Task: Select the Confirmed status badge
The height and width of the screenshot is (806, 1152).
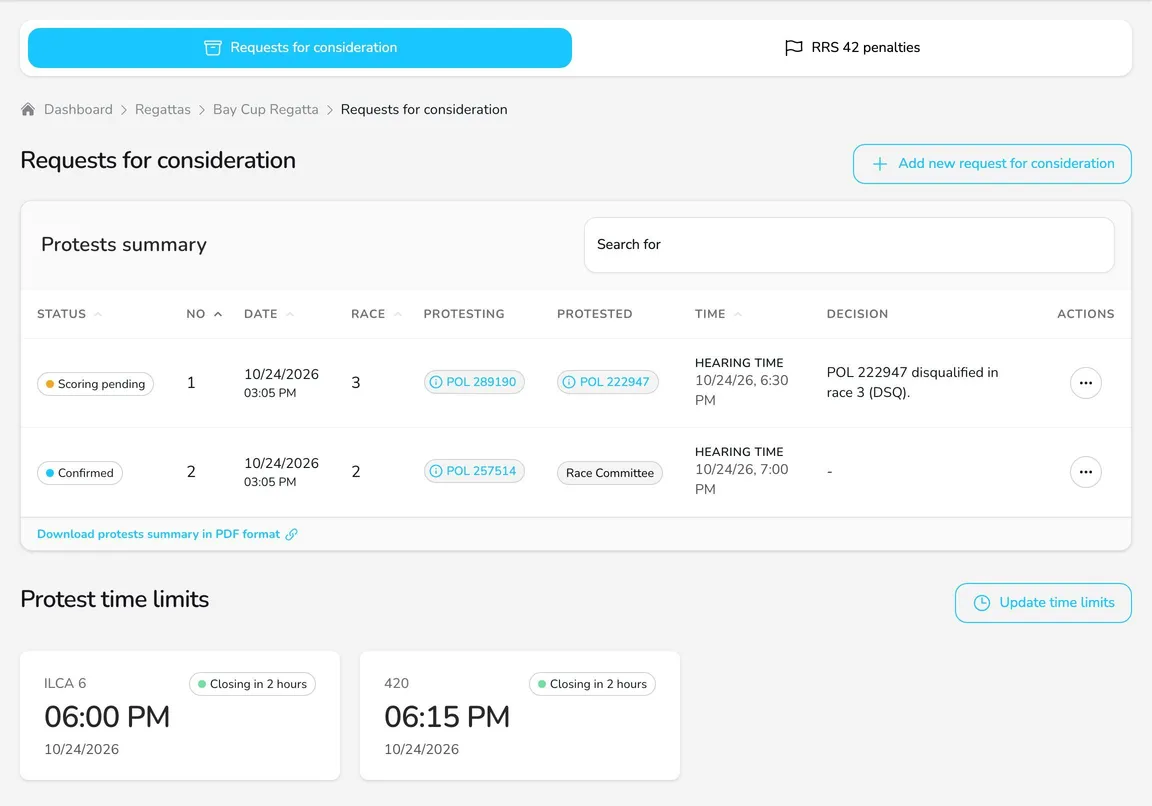Action: click(x=79, y=472)
